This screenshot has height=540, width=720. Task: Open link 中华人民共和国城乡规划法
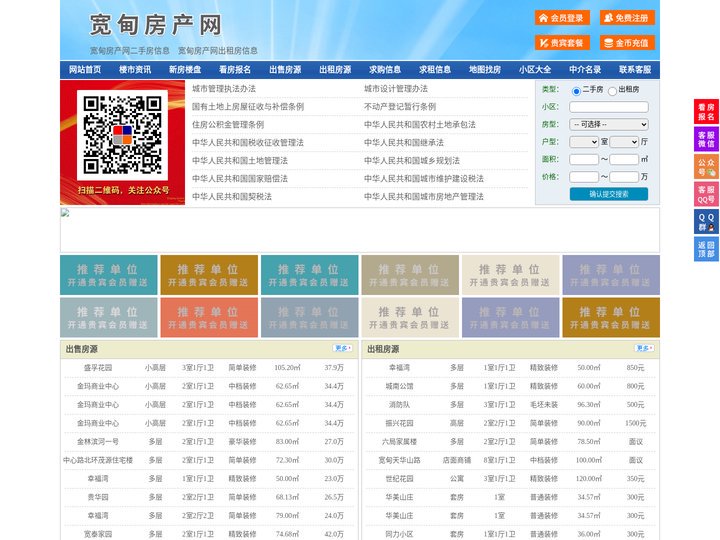point(412,160)
